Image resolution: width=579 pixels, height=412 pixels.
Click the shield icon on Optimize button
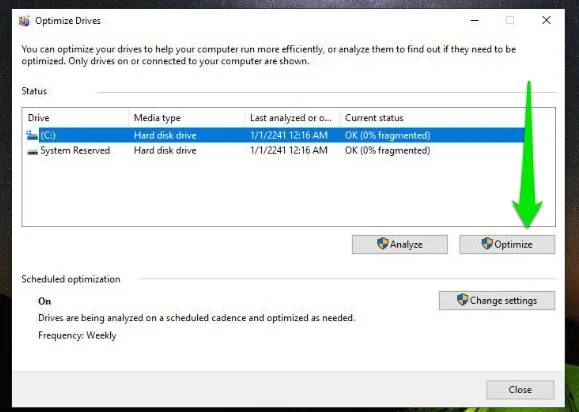coord(487,244)
